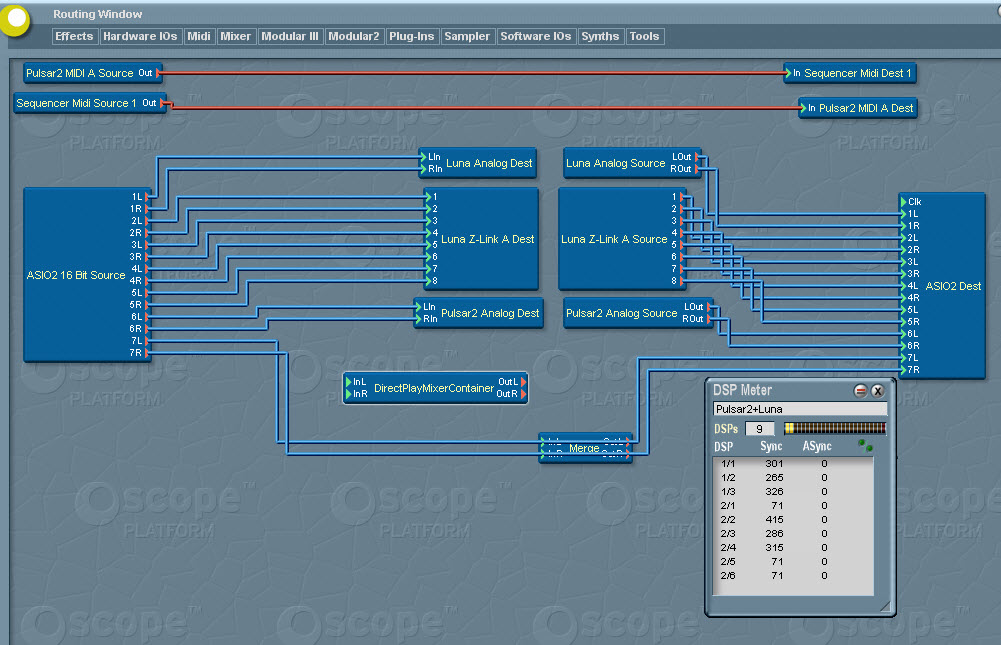The image size is (1001, 645).
Task: Minimize the DSP Meter panel
Action: tap(860, 391)
